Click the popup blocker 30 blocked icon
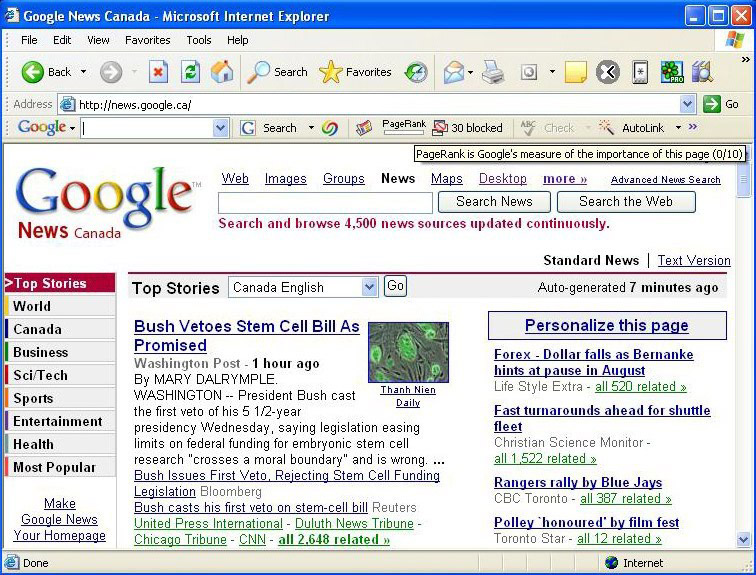Screen dimensions: 756x575 point(440,128)
